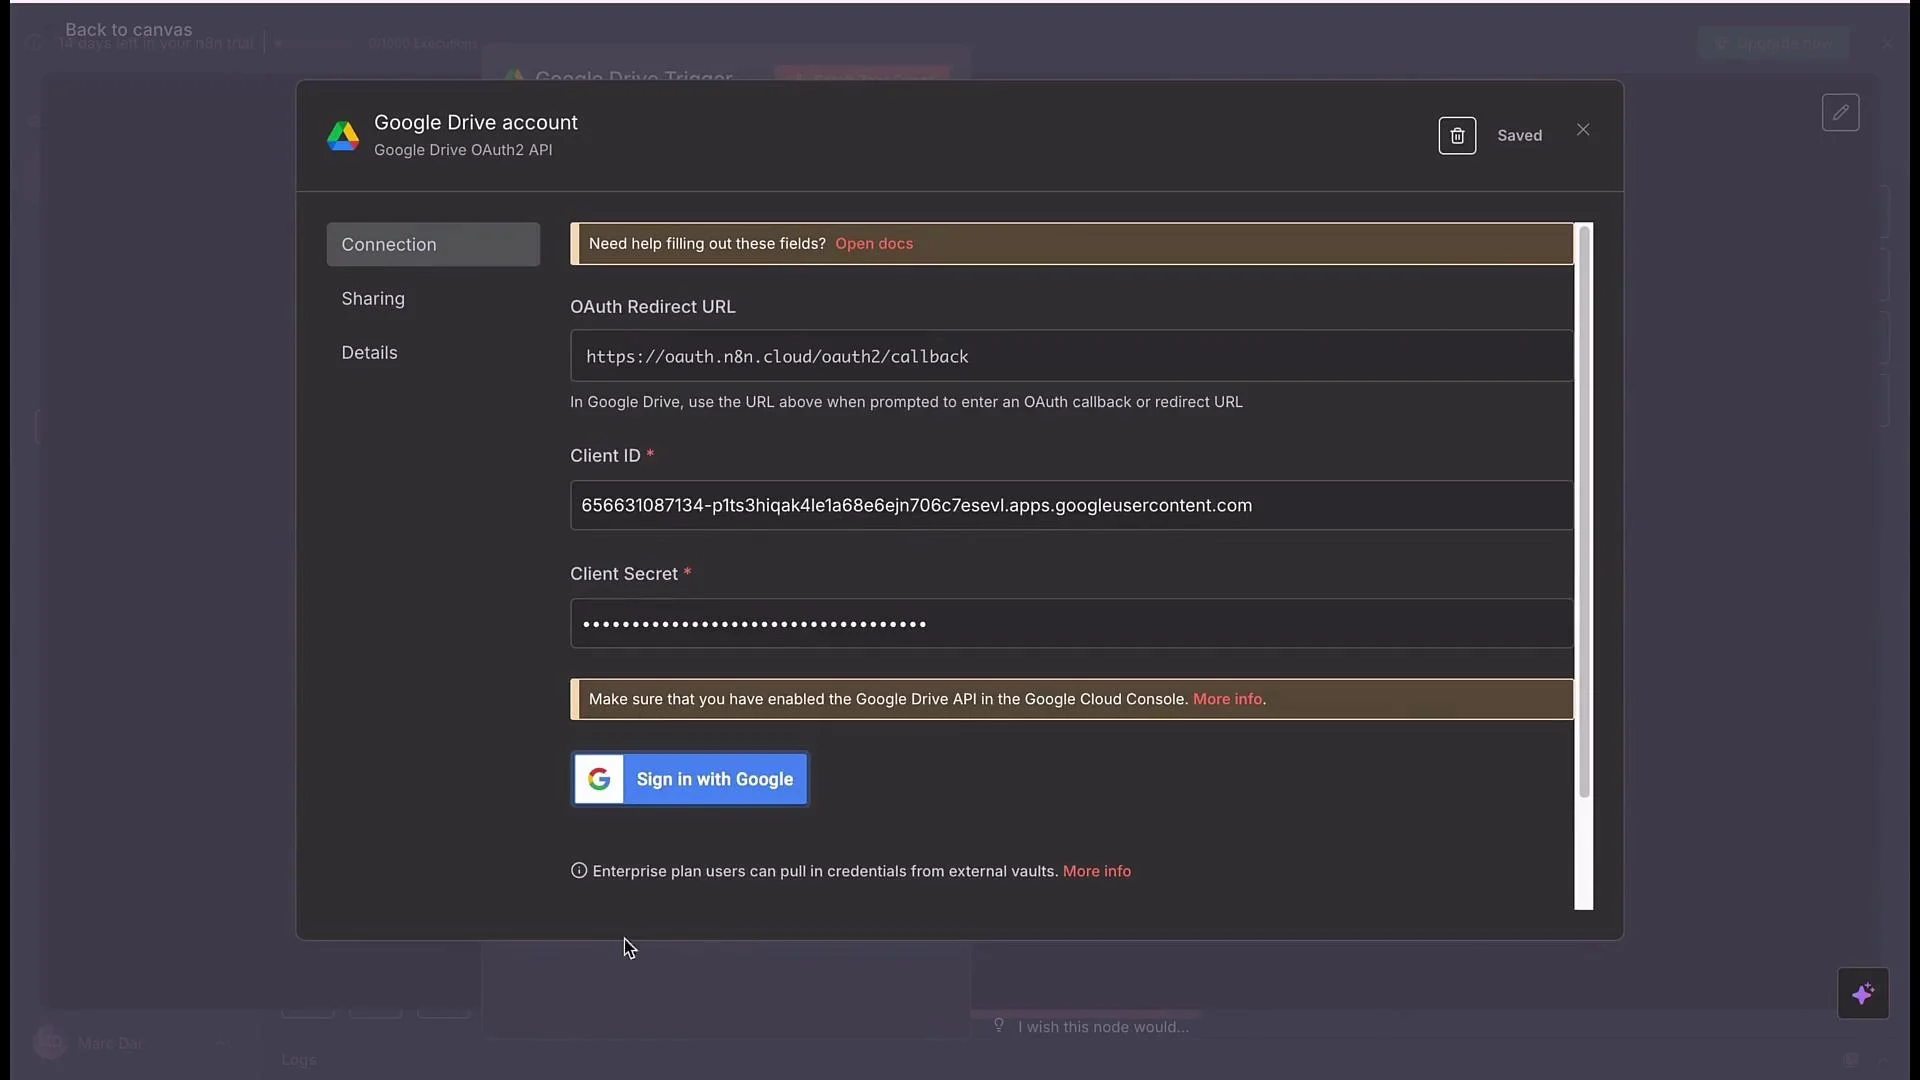
Task: Click the pencil edit icon behind dialog
Action: pos(1840,113)
